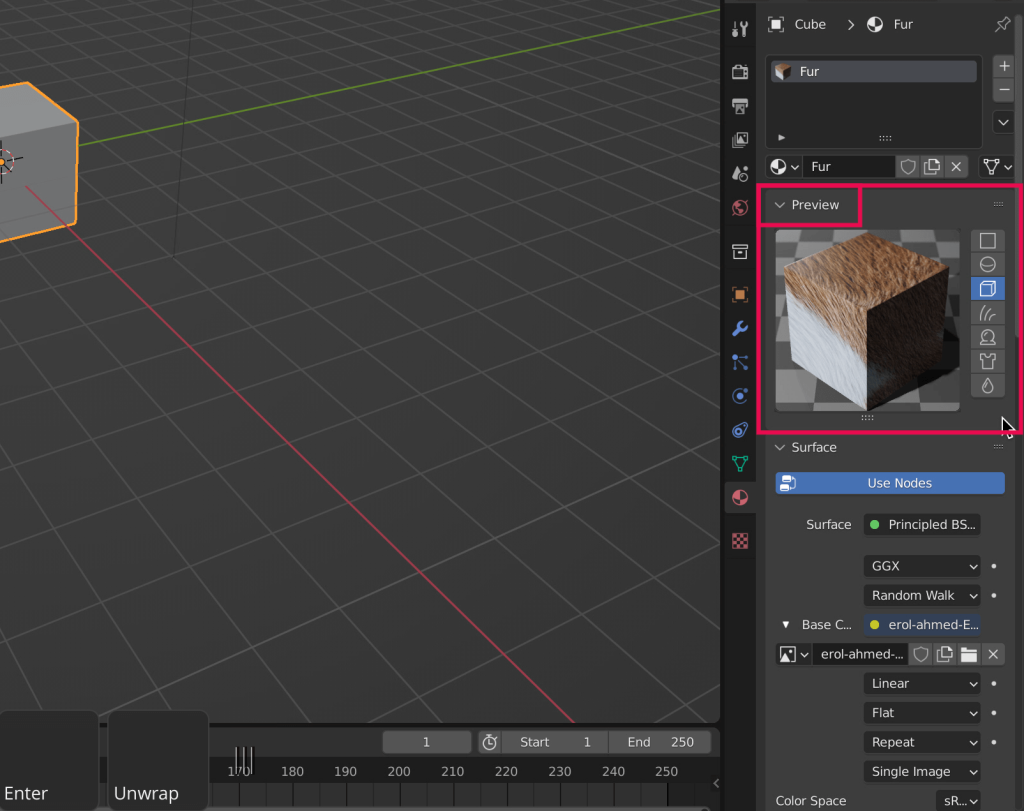The width and height of the screenshot is (1024, 811).
Task: Open the Single Image source dropdown
Action: coord(922,772)
